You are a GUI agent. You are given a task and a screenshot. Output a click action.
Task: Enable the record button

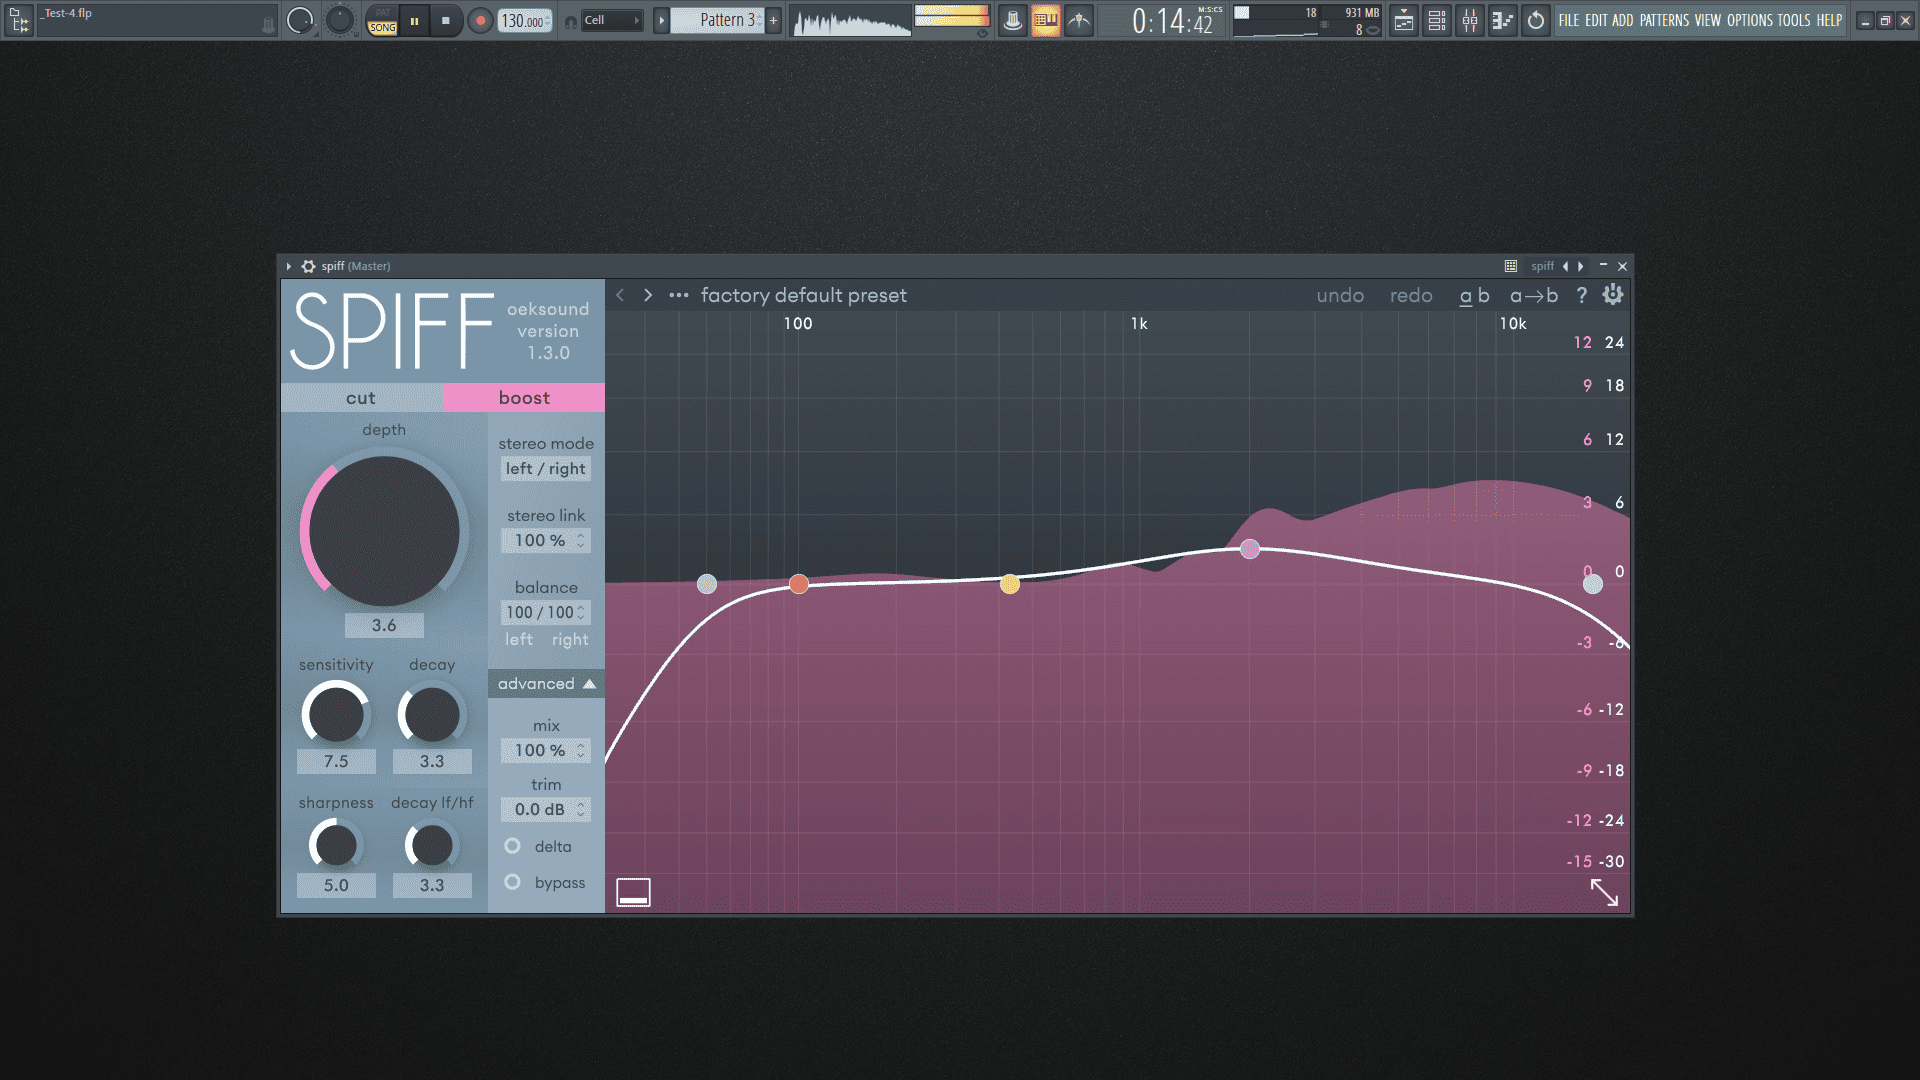(480, 20)
